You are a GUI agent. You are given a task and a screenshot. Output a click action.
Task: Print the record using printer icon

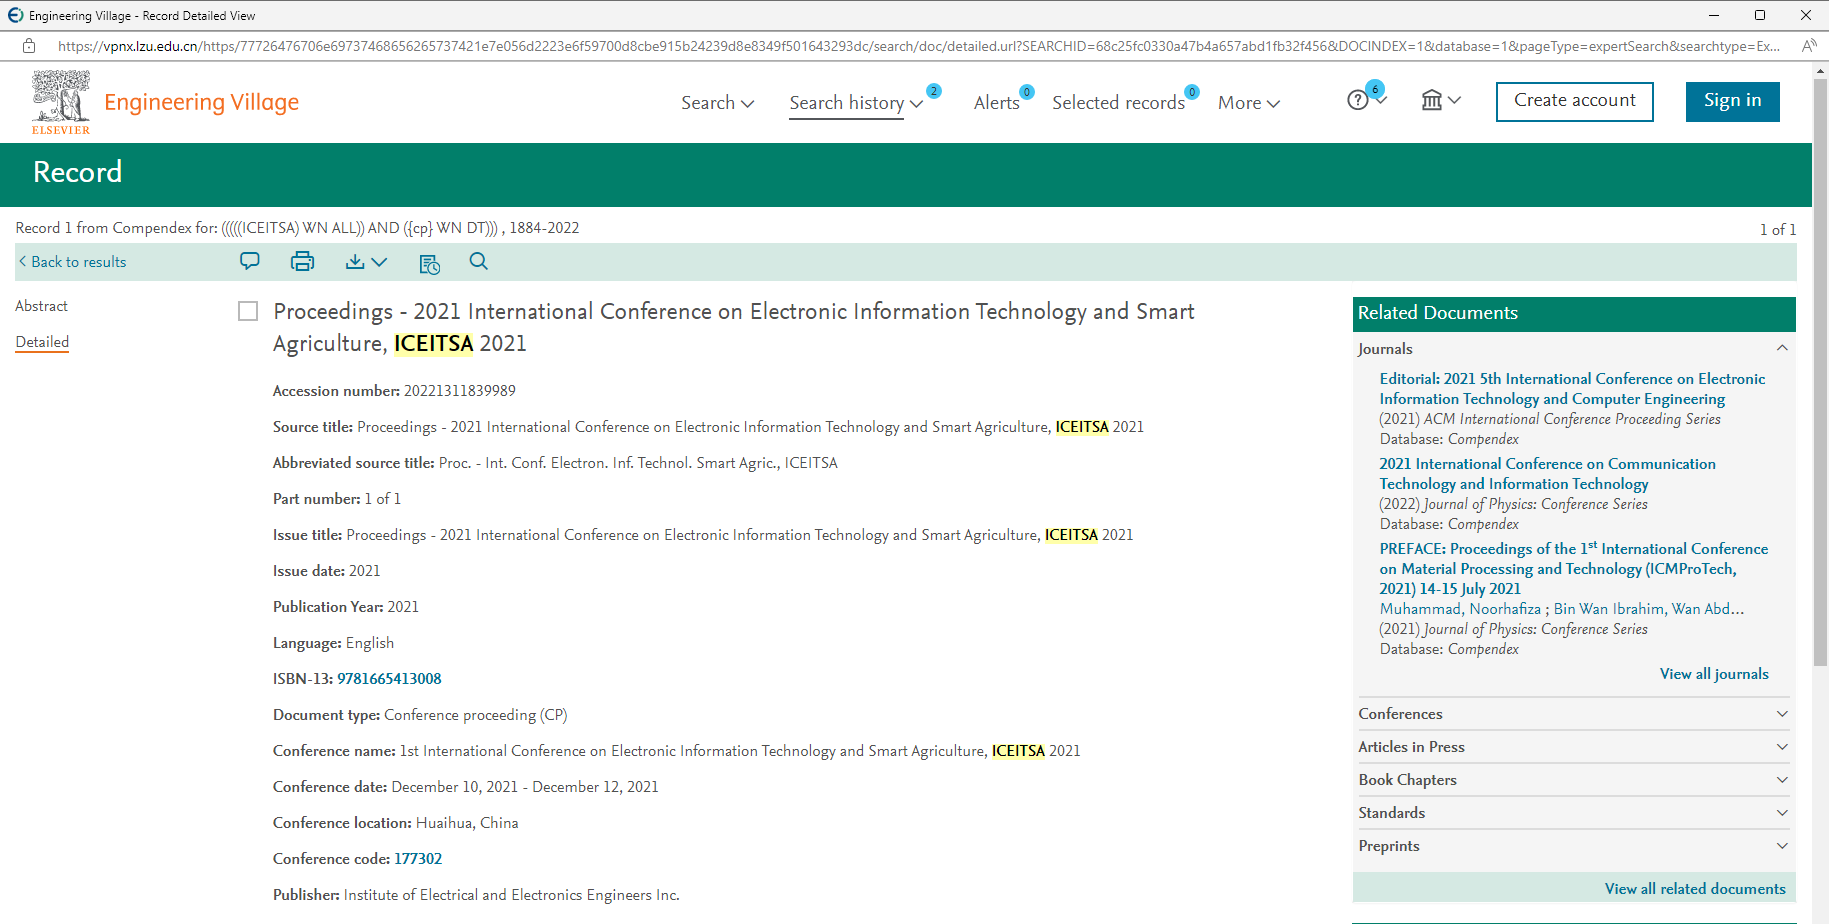point(302,261)
